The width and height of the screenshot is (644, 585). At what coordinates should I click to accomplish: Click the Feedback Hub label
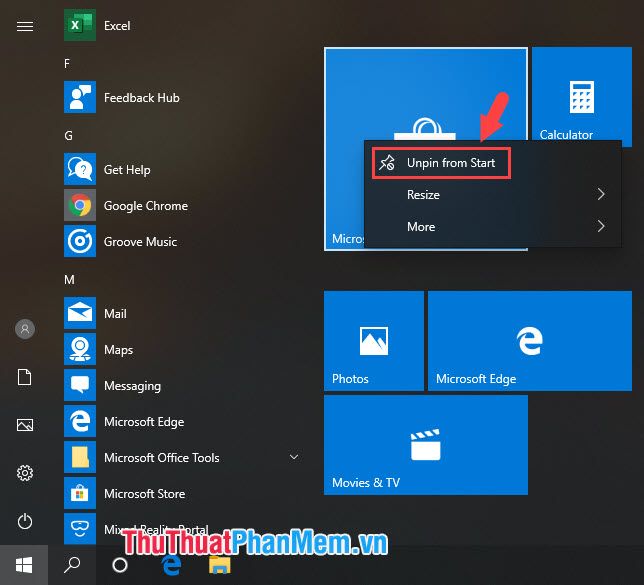point(142,98)
